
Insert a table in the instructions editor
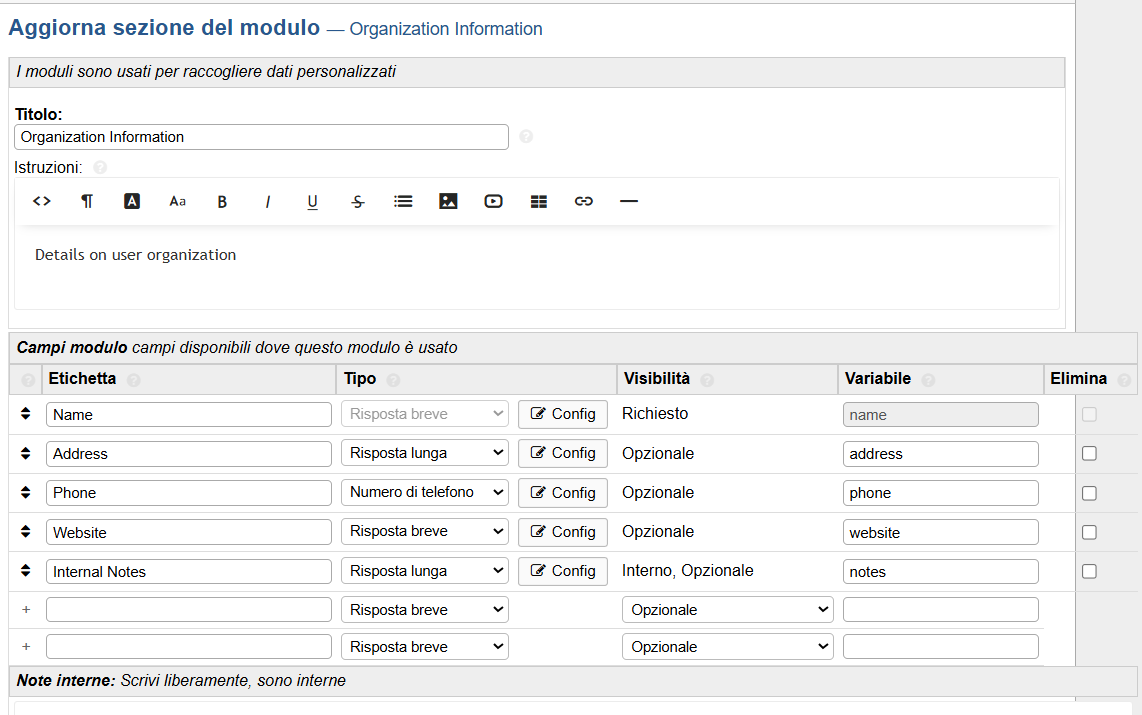click(539, 201)
